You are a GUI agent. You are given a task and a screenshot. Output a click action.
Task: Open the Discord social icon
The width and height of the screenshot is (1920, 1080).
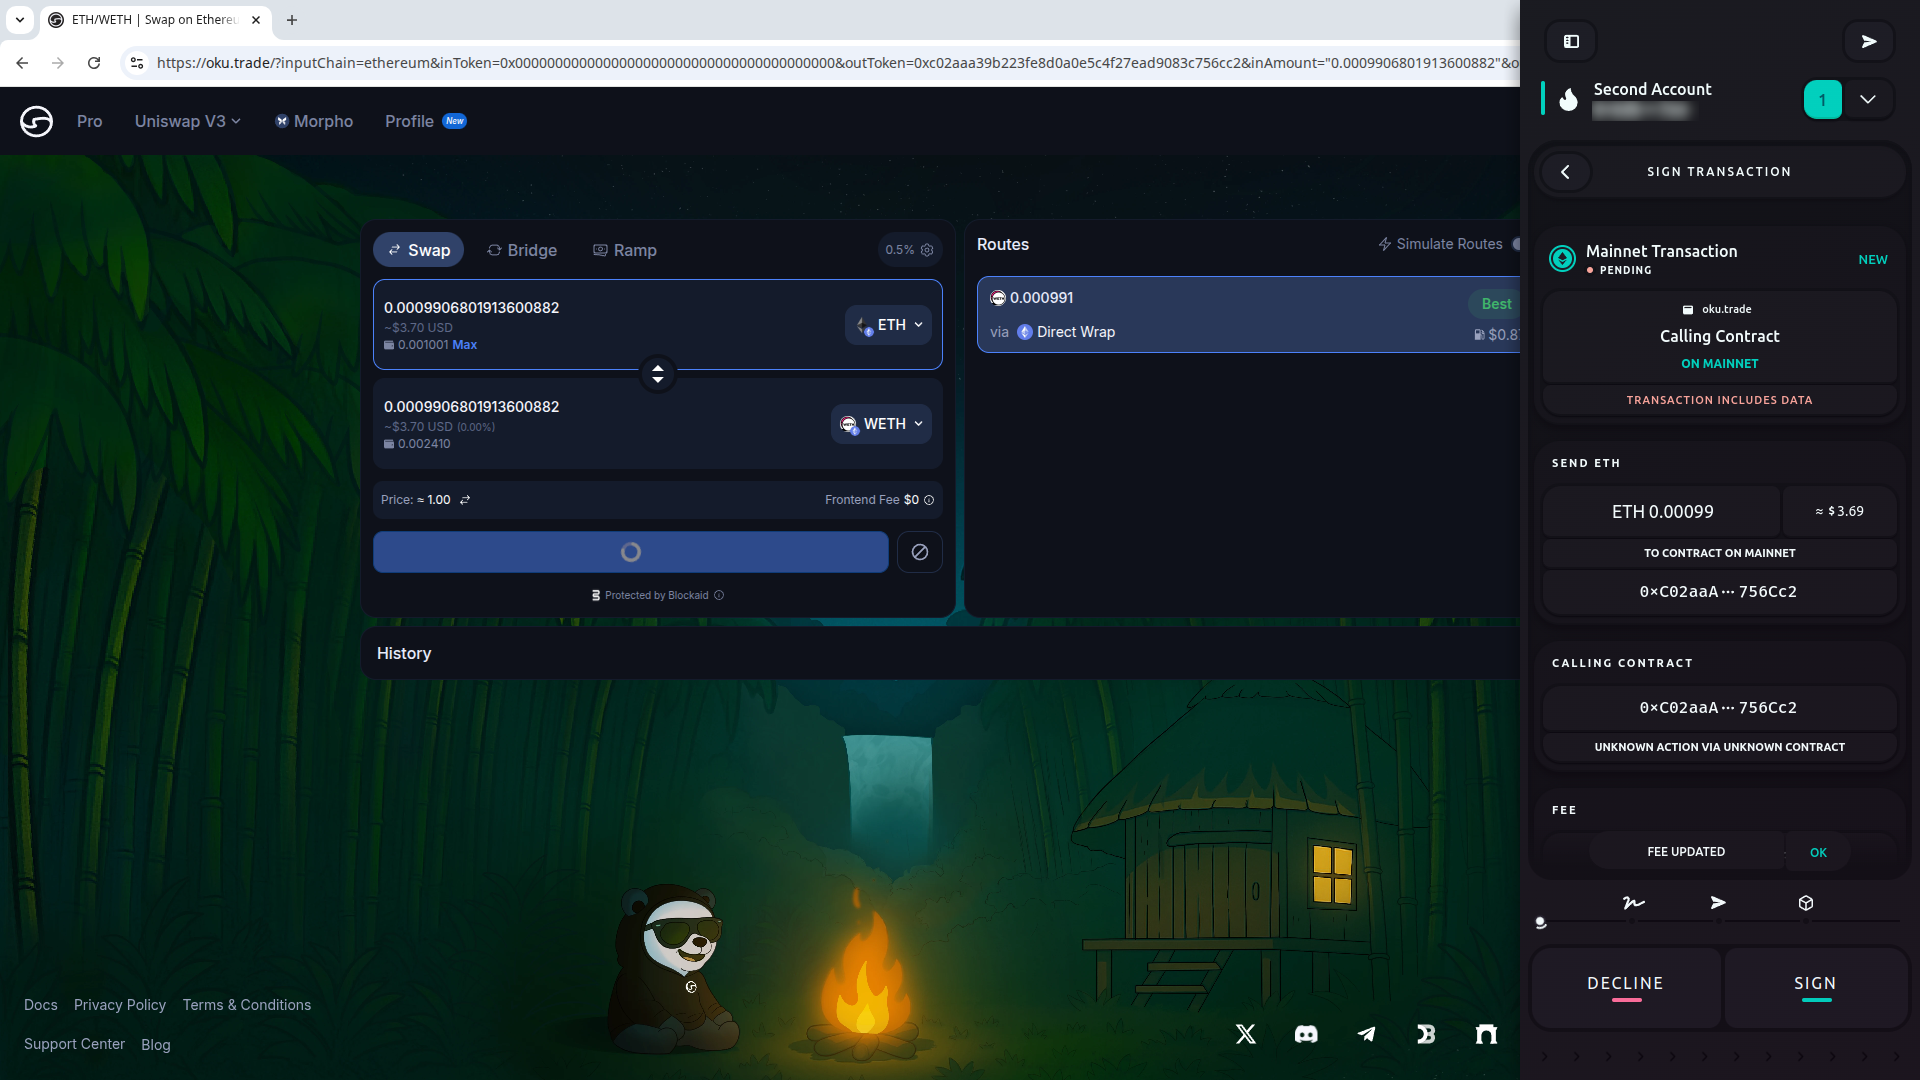1306,1034
